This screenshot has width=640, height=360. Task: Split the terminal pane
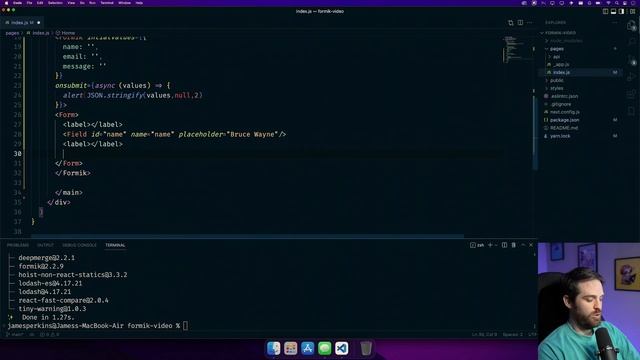[x=504, y=245]
